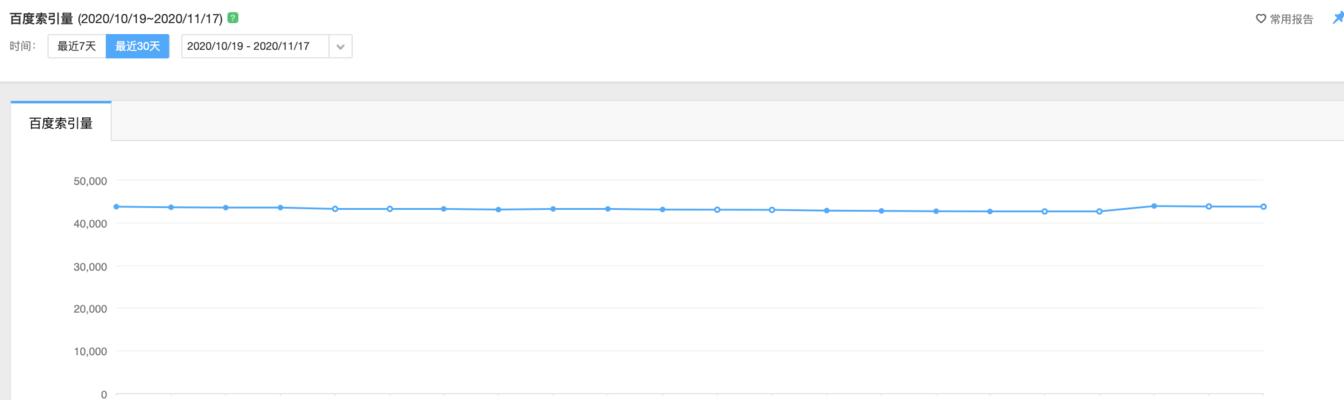Select the 最近30天 time range

(x=138, y=47)
